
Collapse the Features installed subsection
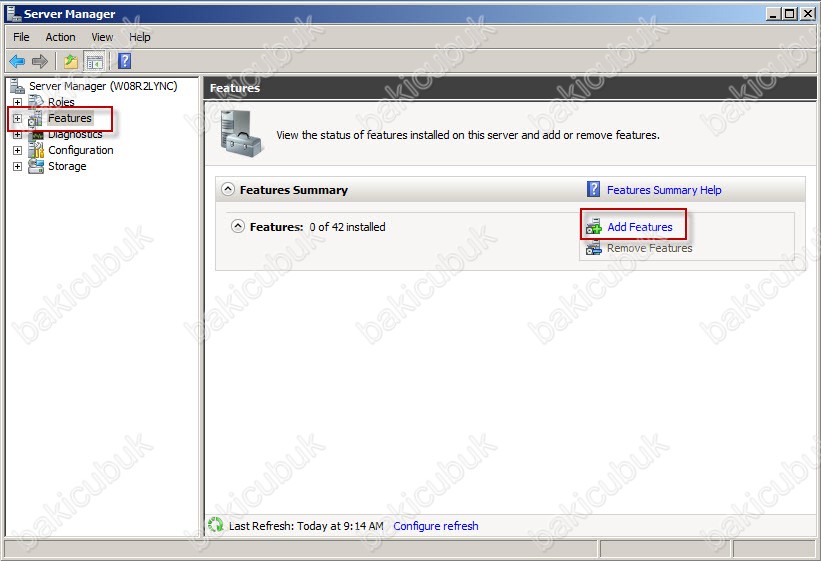(x=238, y=226)
